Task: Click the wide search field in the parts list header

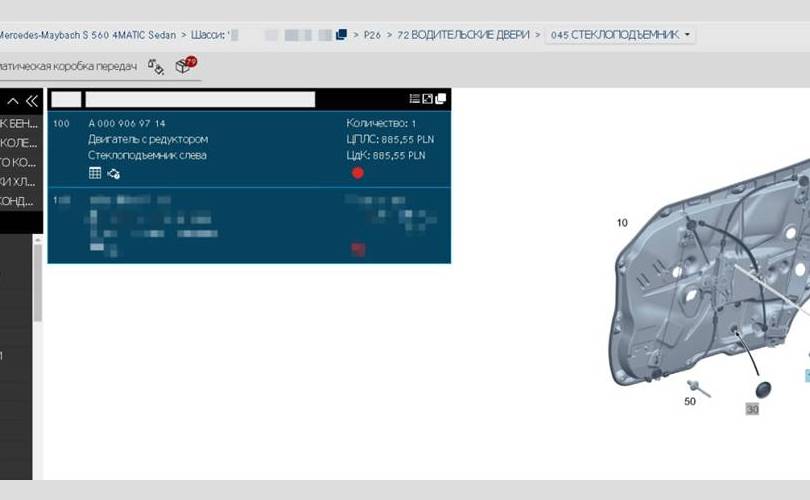Action: [200, 99]
